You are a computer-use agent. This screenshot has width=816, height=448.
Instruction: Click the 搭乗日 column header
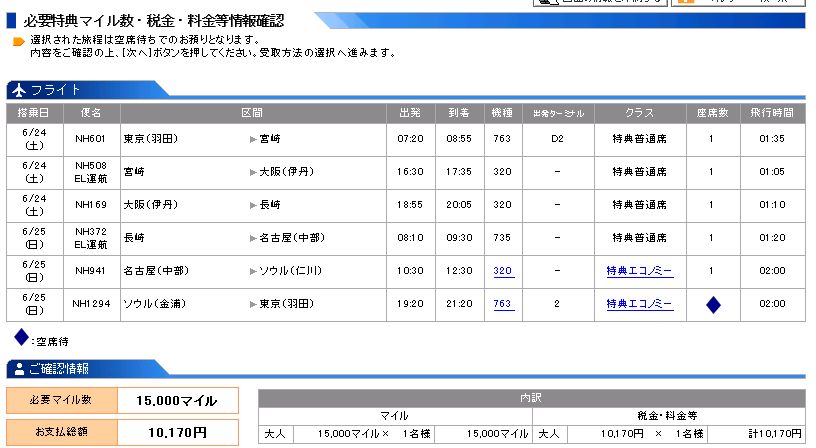[34, 112]
